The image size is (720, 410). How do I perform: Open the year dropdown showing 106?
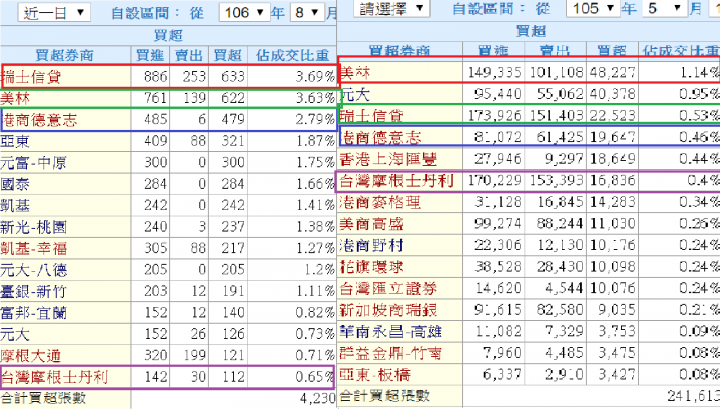(245, 12)
